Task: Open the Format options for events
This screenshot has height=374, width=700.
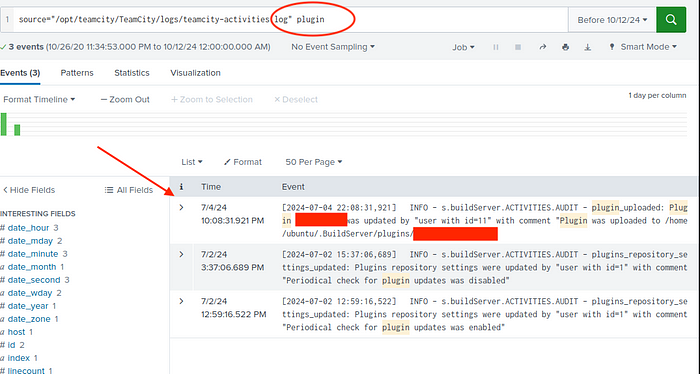Action: 243,162
